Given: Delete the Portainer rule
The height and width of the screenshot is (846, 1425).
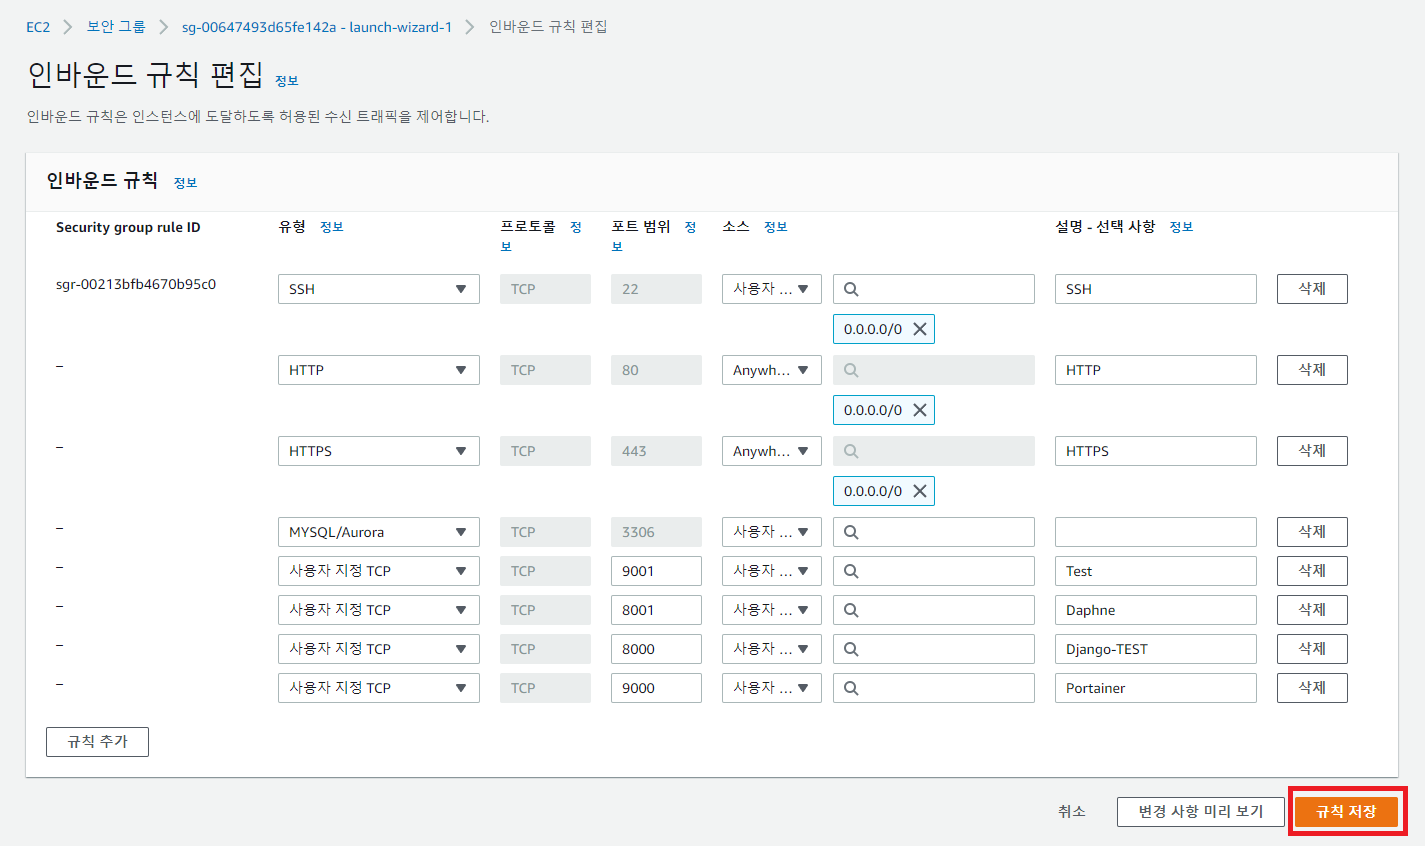Looking at the screenshot, I should [x=1312, y=688].
